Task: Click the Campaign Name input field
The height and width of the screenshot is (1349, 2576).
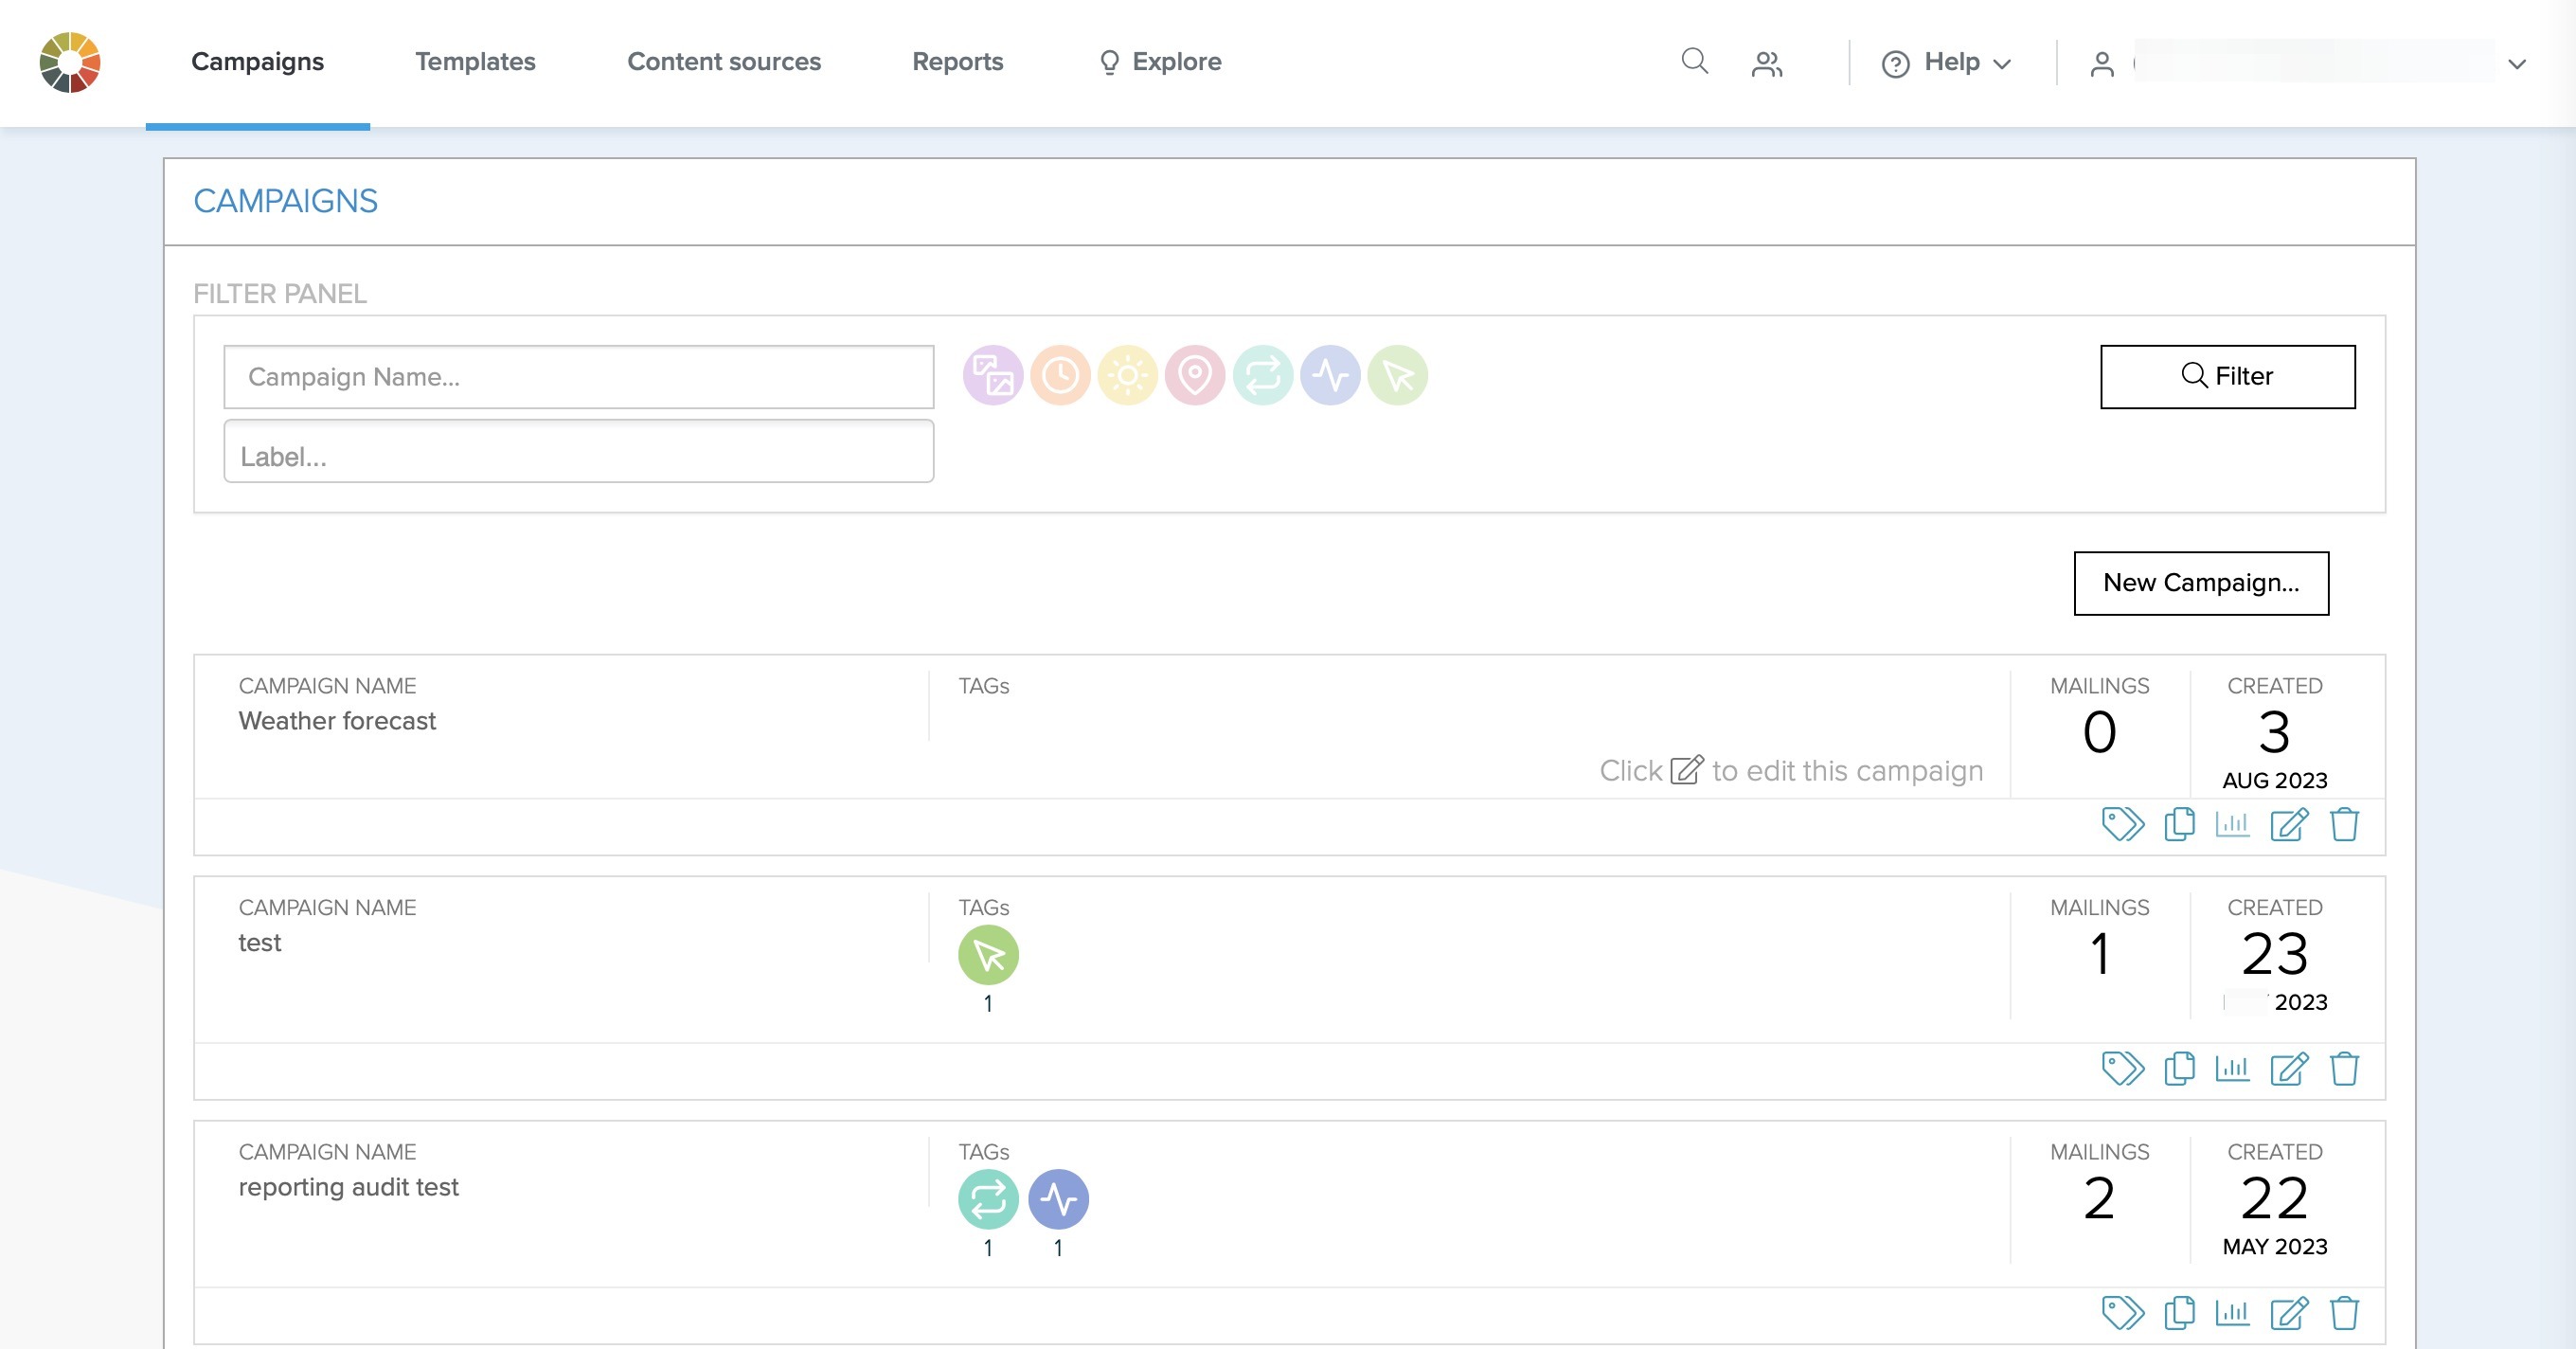Action: point(578,377)
